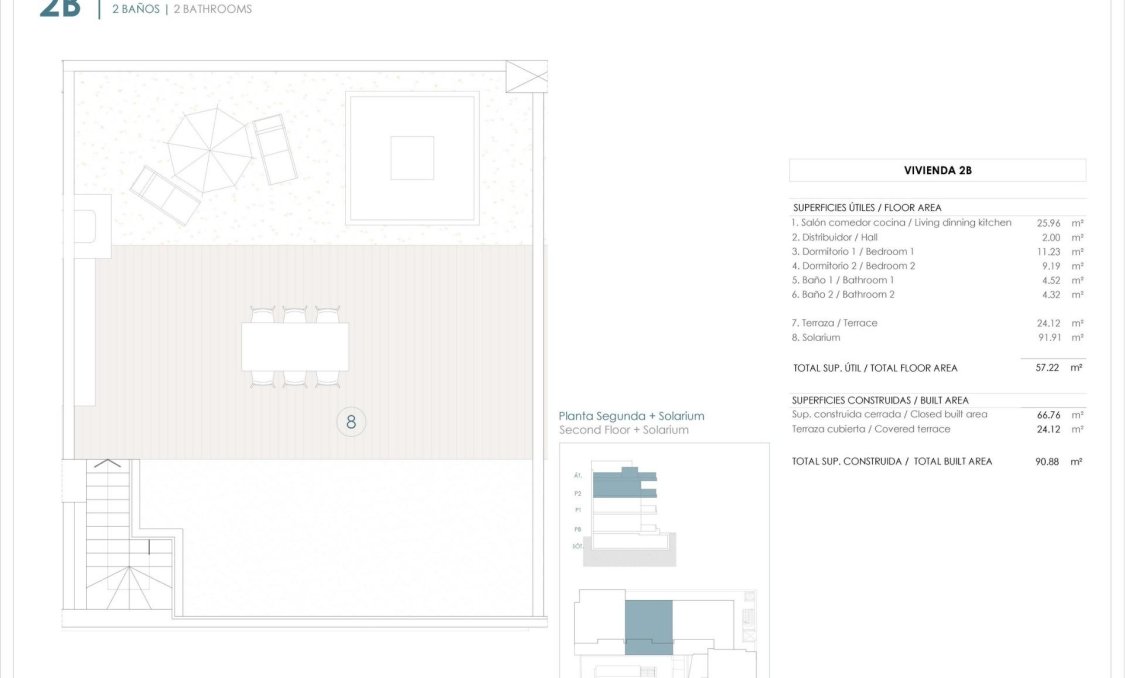Image resolution: width=1125 pixels, height=678 pixels.
Task: Click the room number 8 on the solarium
Action: pyautogui.click(x=350, y=421)
